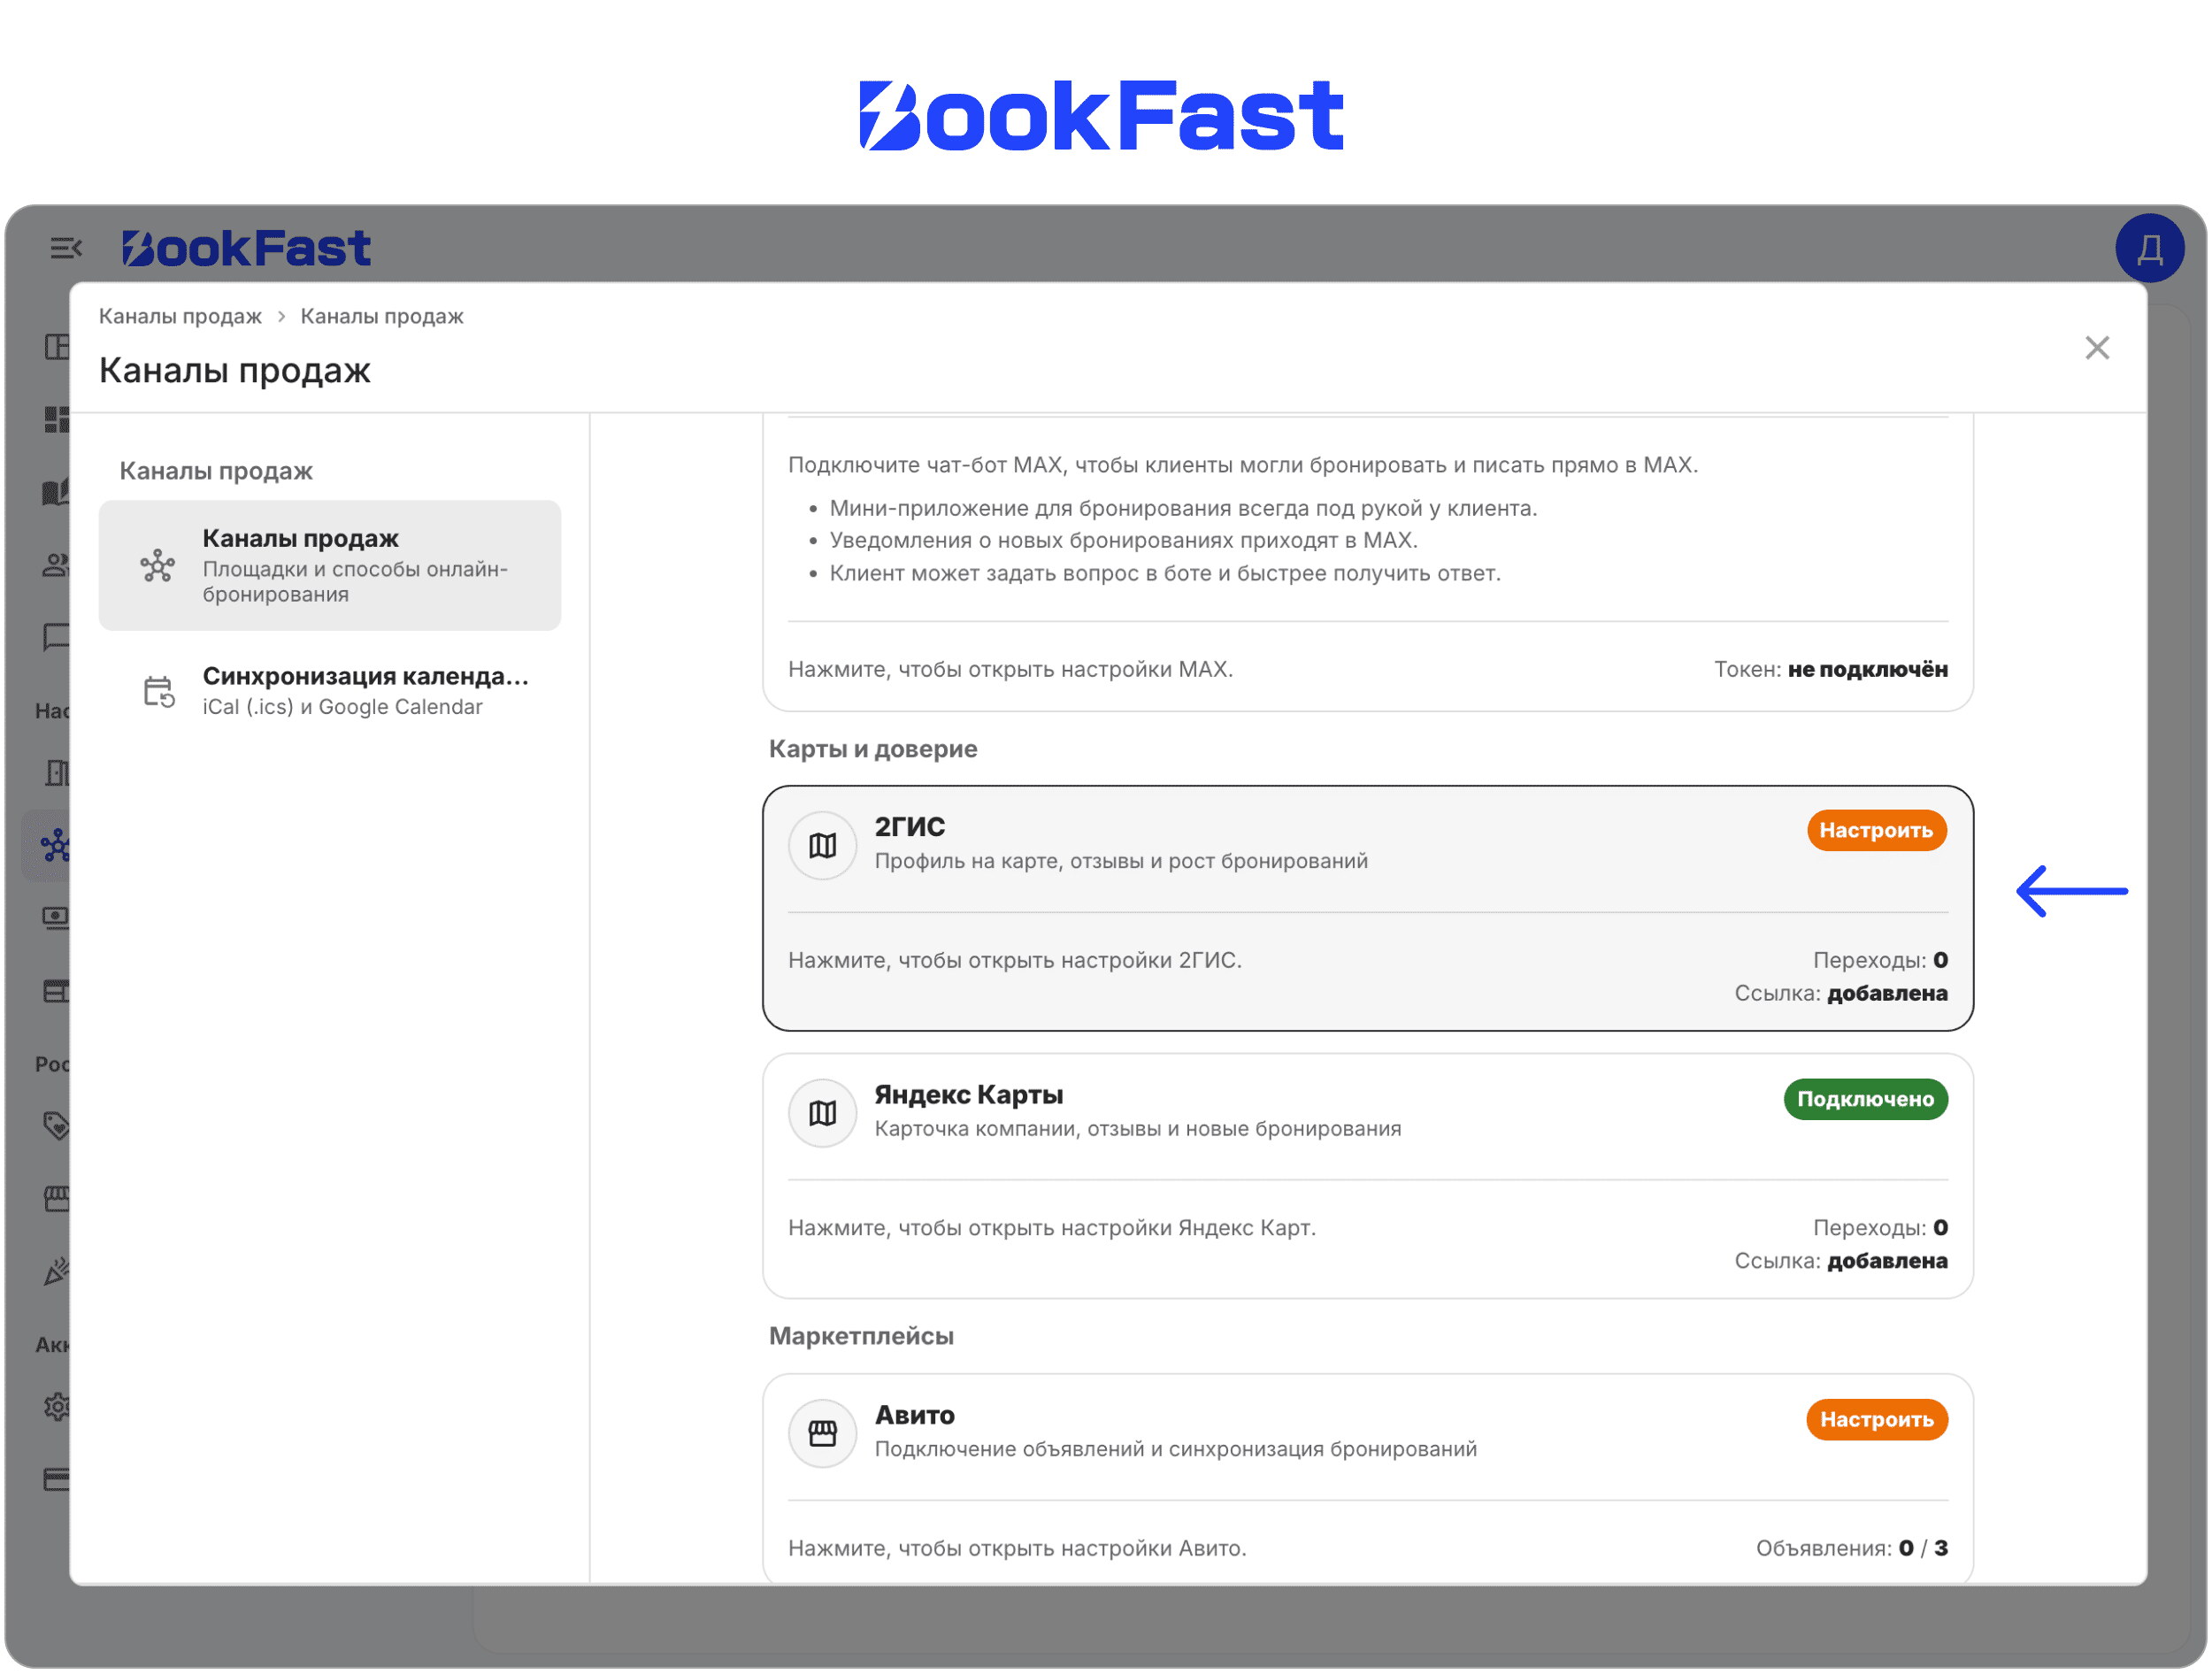Image resolution: width=2212 pixels, height=1674 pixels.
Task: Open background sidebar clients people icon
Action: 57,566
